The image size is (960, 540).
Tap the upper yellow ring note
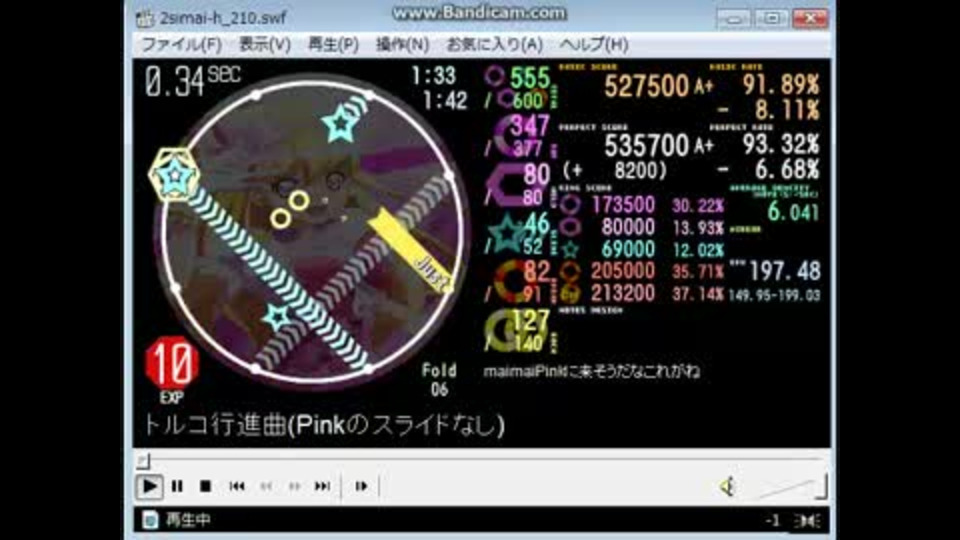click(299, 200)
